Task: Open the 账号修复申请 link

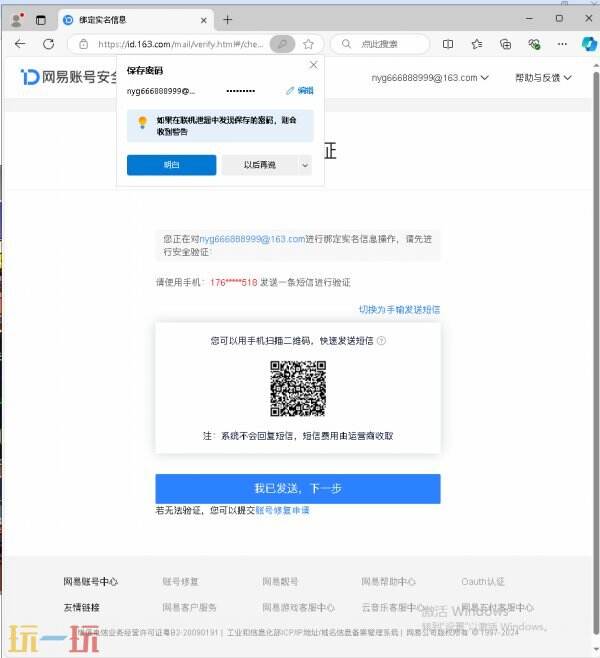Action: pos(282,510)
